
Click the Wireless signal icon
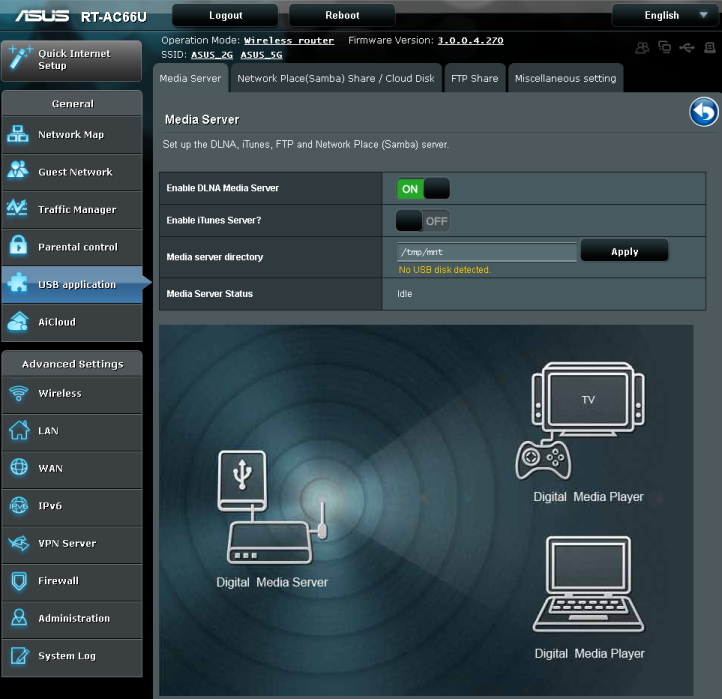(19, 393)
